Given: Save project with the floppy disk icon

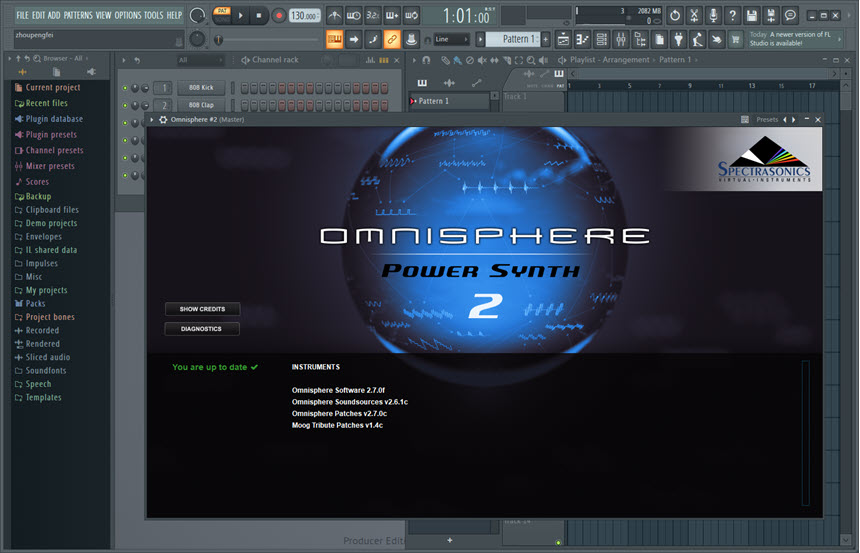Looking at the screenshot, I should [752, 15].
